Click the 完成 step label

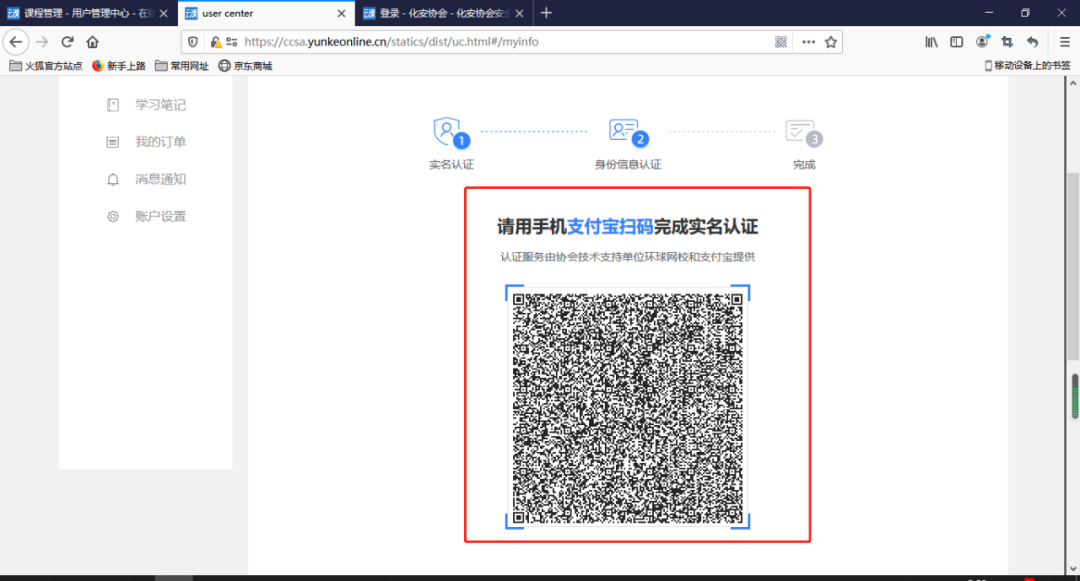pos(804,165)
